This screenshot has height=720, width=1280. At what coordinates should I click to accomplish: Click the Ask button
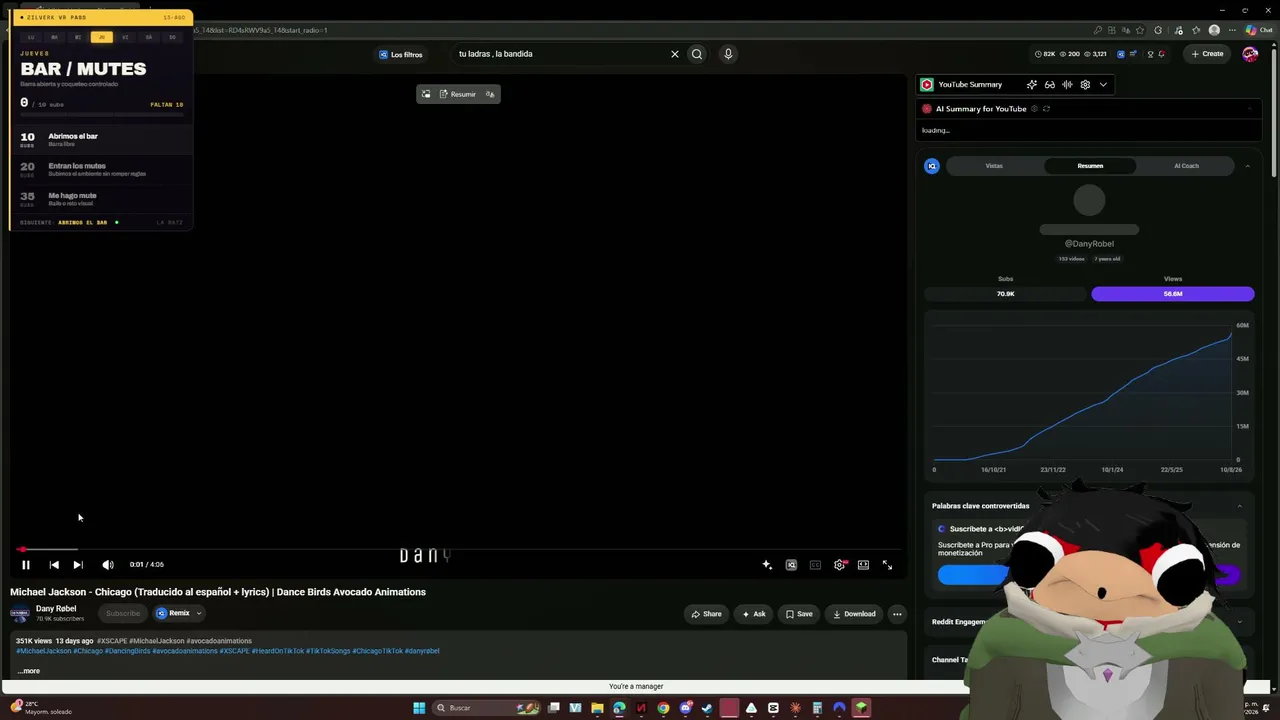point(754,614)
